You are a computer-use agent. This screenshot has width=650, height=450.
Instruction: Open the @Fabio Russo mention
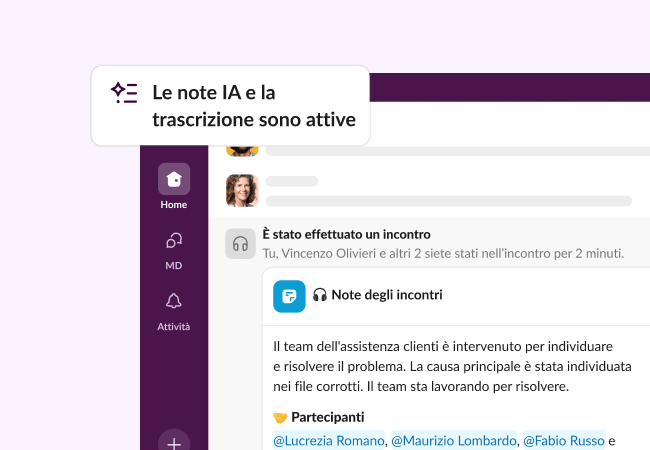pyautogui.click(x=563, y=440)
